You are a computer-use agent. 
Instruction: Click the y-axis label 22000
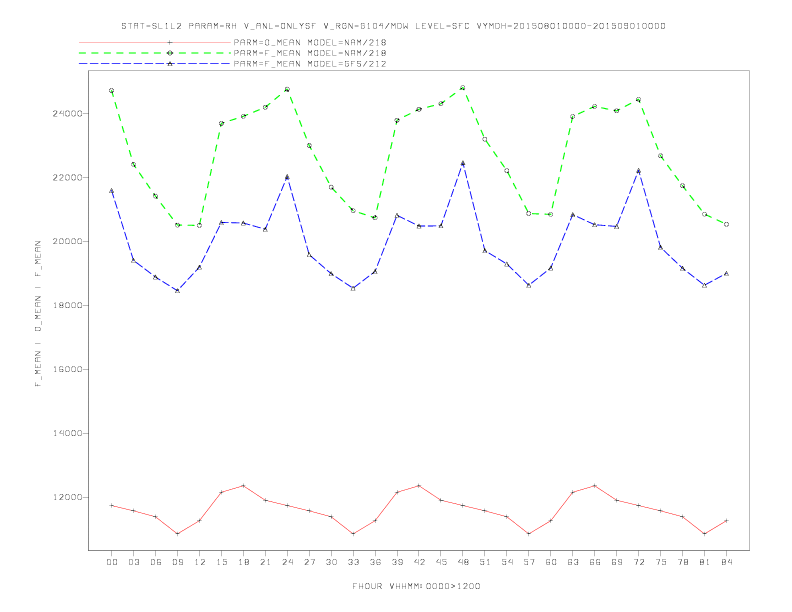(x=67, y=178)
